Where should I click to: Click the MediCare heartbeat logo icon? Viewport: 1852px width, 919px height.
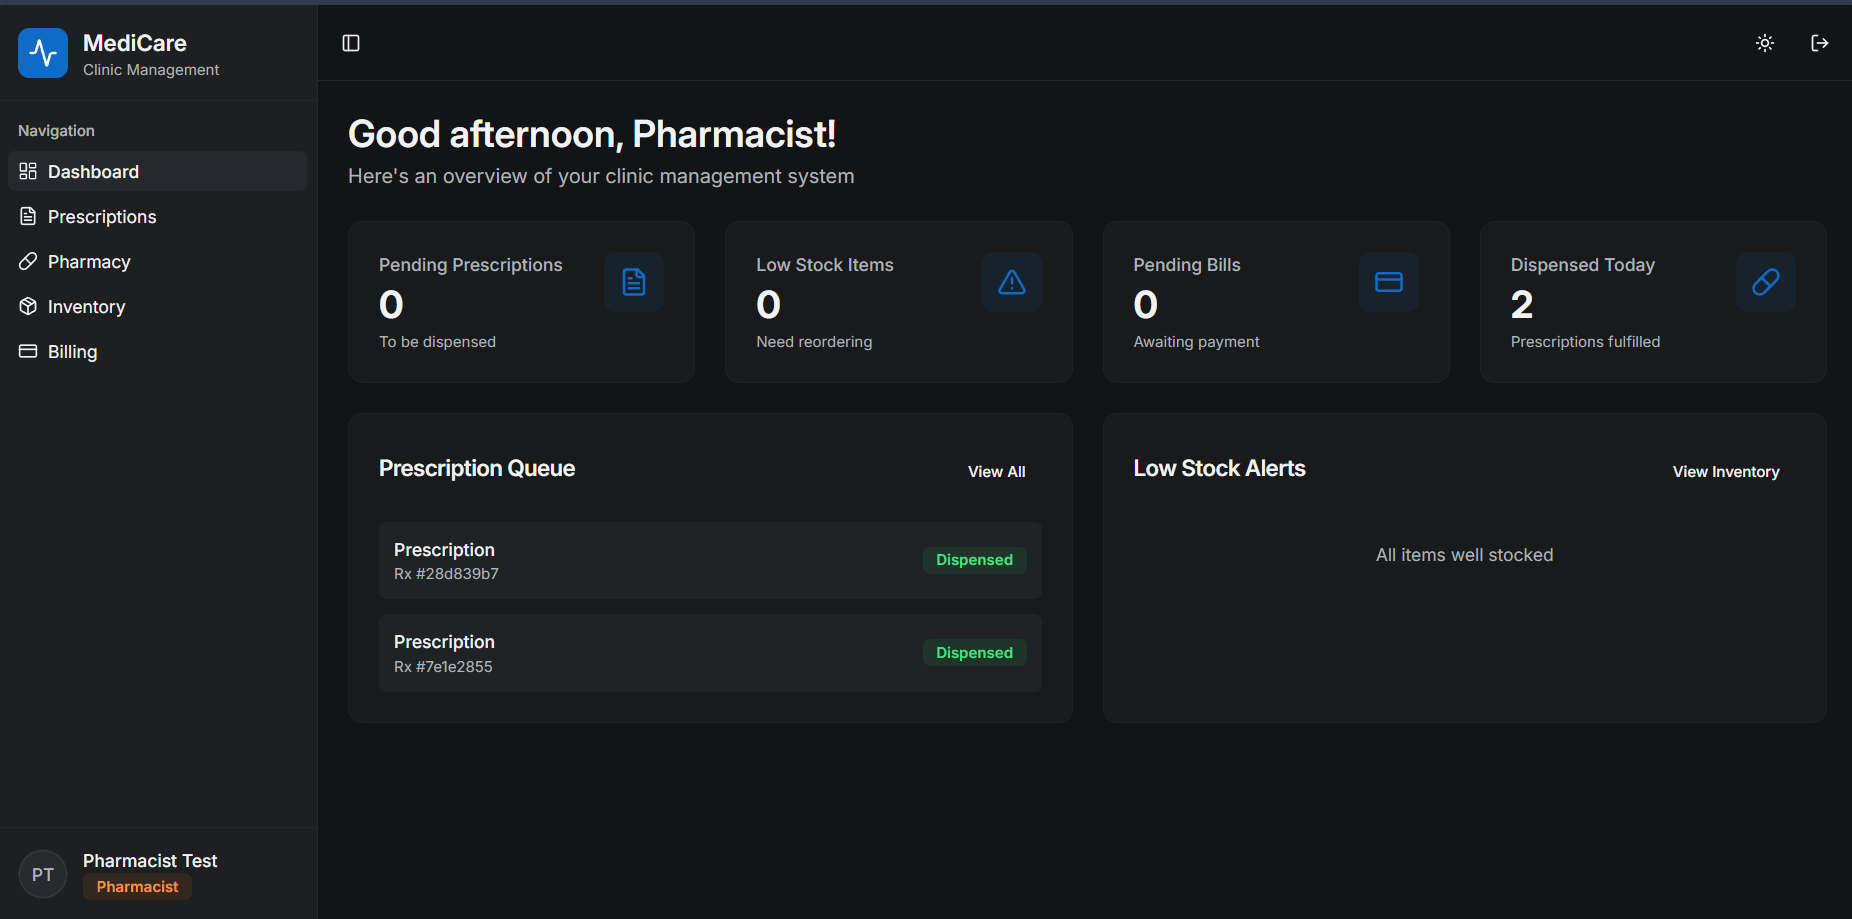click(43, 53)
